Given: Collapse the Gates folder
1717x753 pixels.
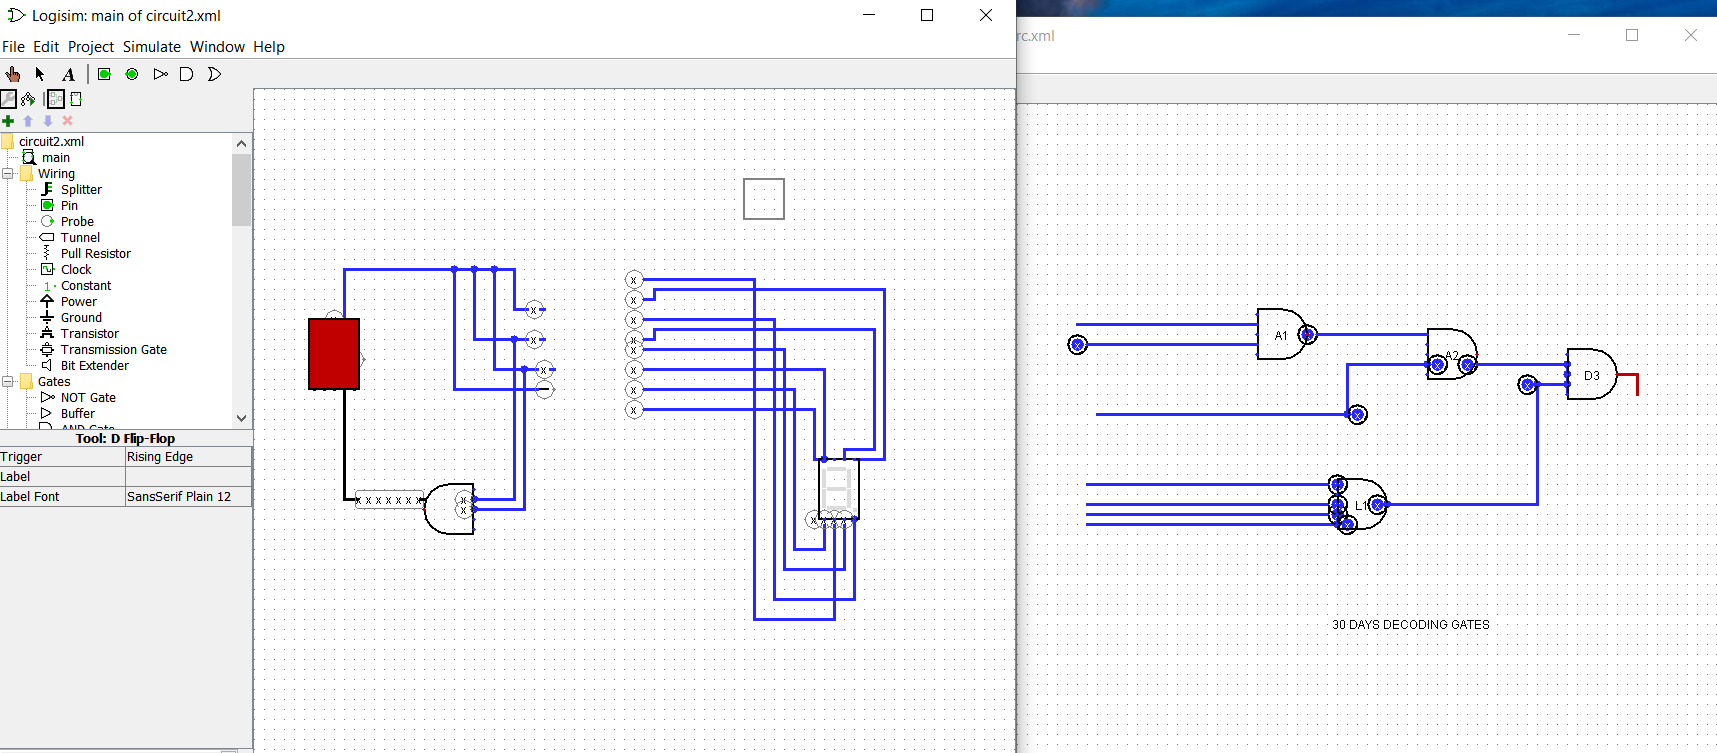Looking at the screenshot, I should point(8,382).
